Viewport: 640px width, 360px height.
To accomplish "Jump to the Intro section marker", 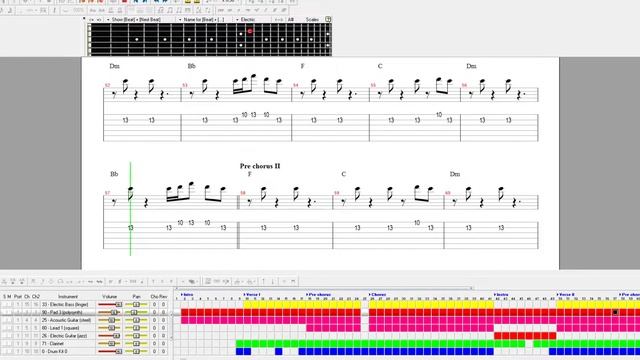I will (x=187, y=294).
